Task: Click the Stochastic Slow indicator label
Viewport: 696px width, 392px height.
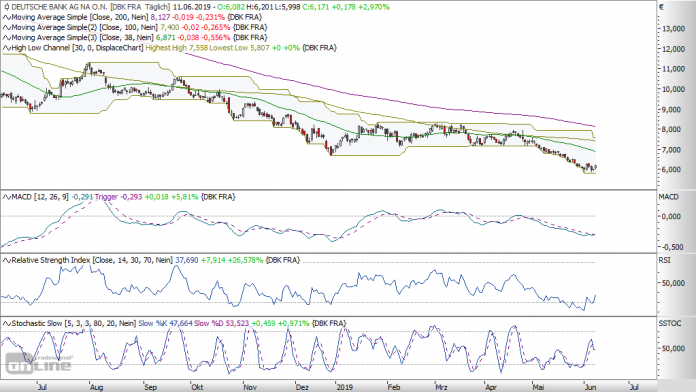Action: (x=74, y=324)
